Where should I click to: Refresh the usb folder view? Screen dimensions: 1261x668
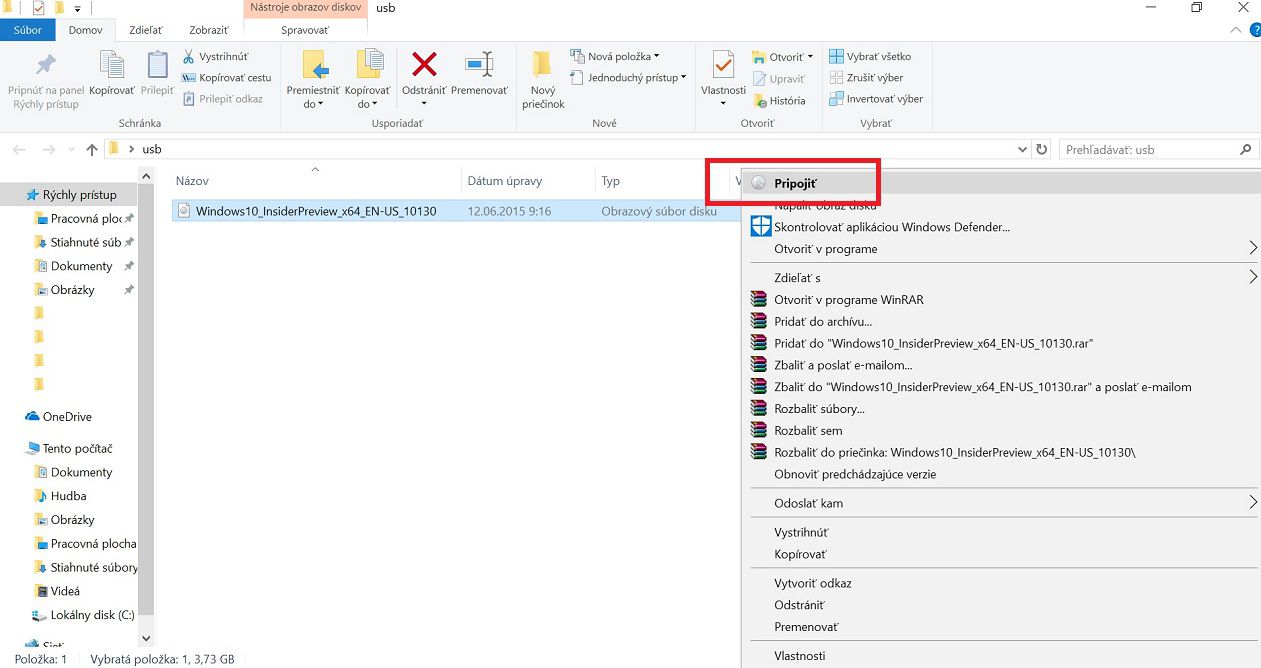pyautogui.click(x=1042, y=150)
